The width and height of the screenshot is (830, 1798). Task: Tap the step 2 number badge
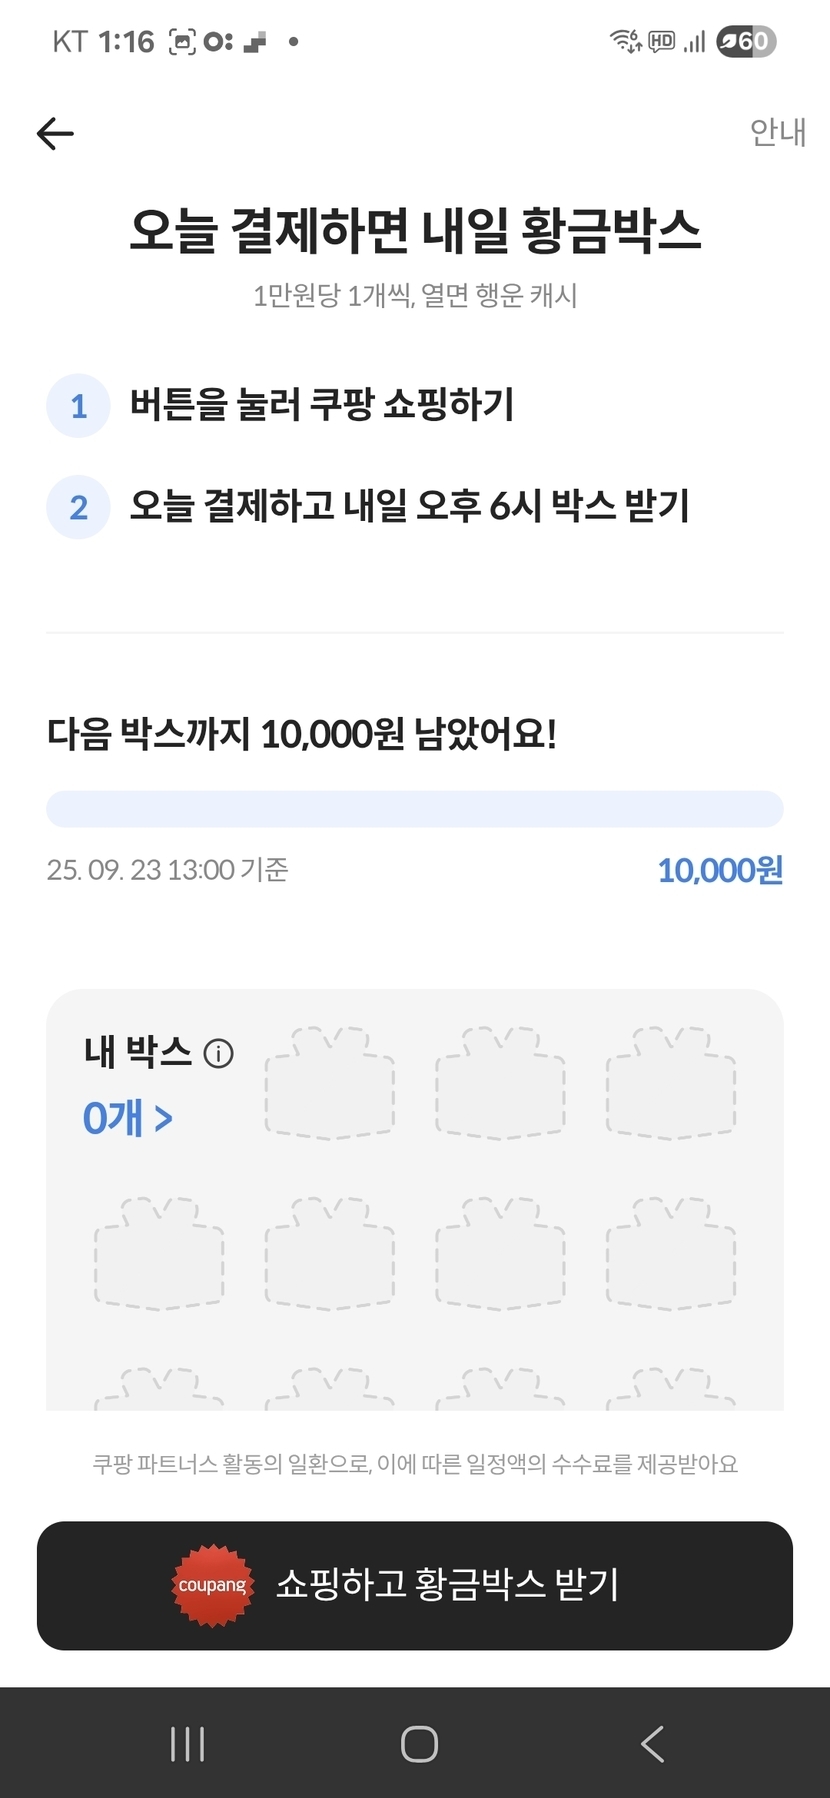click(78, 507)
